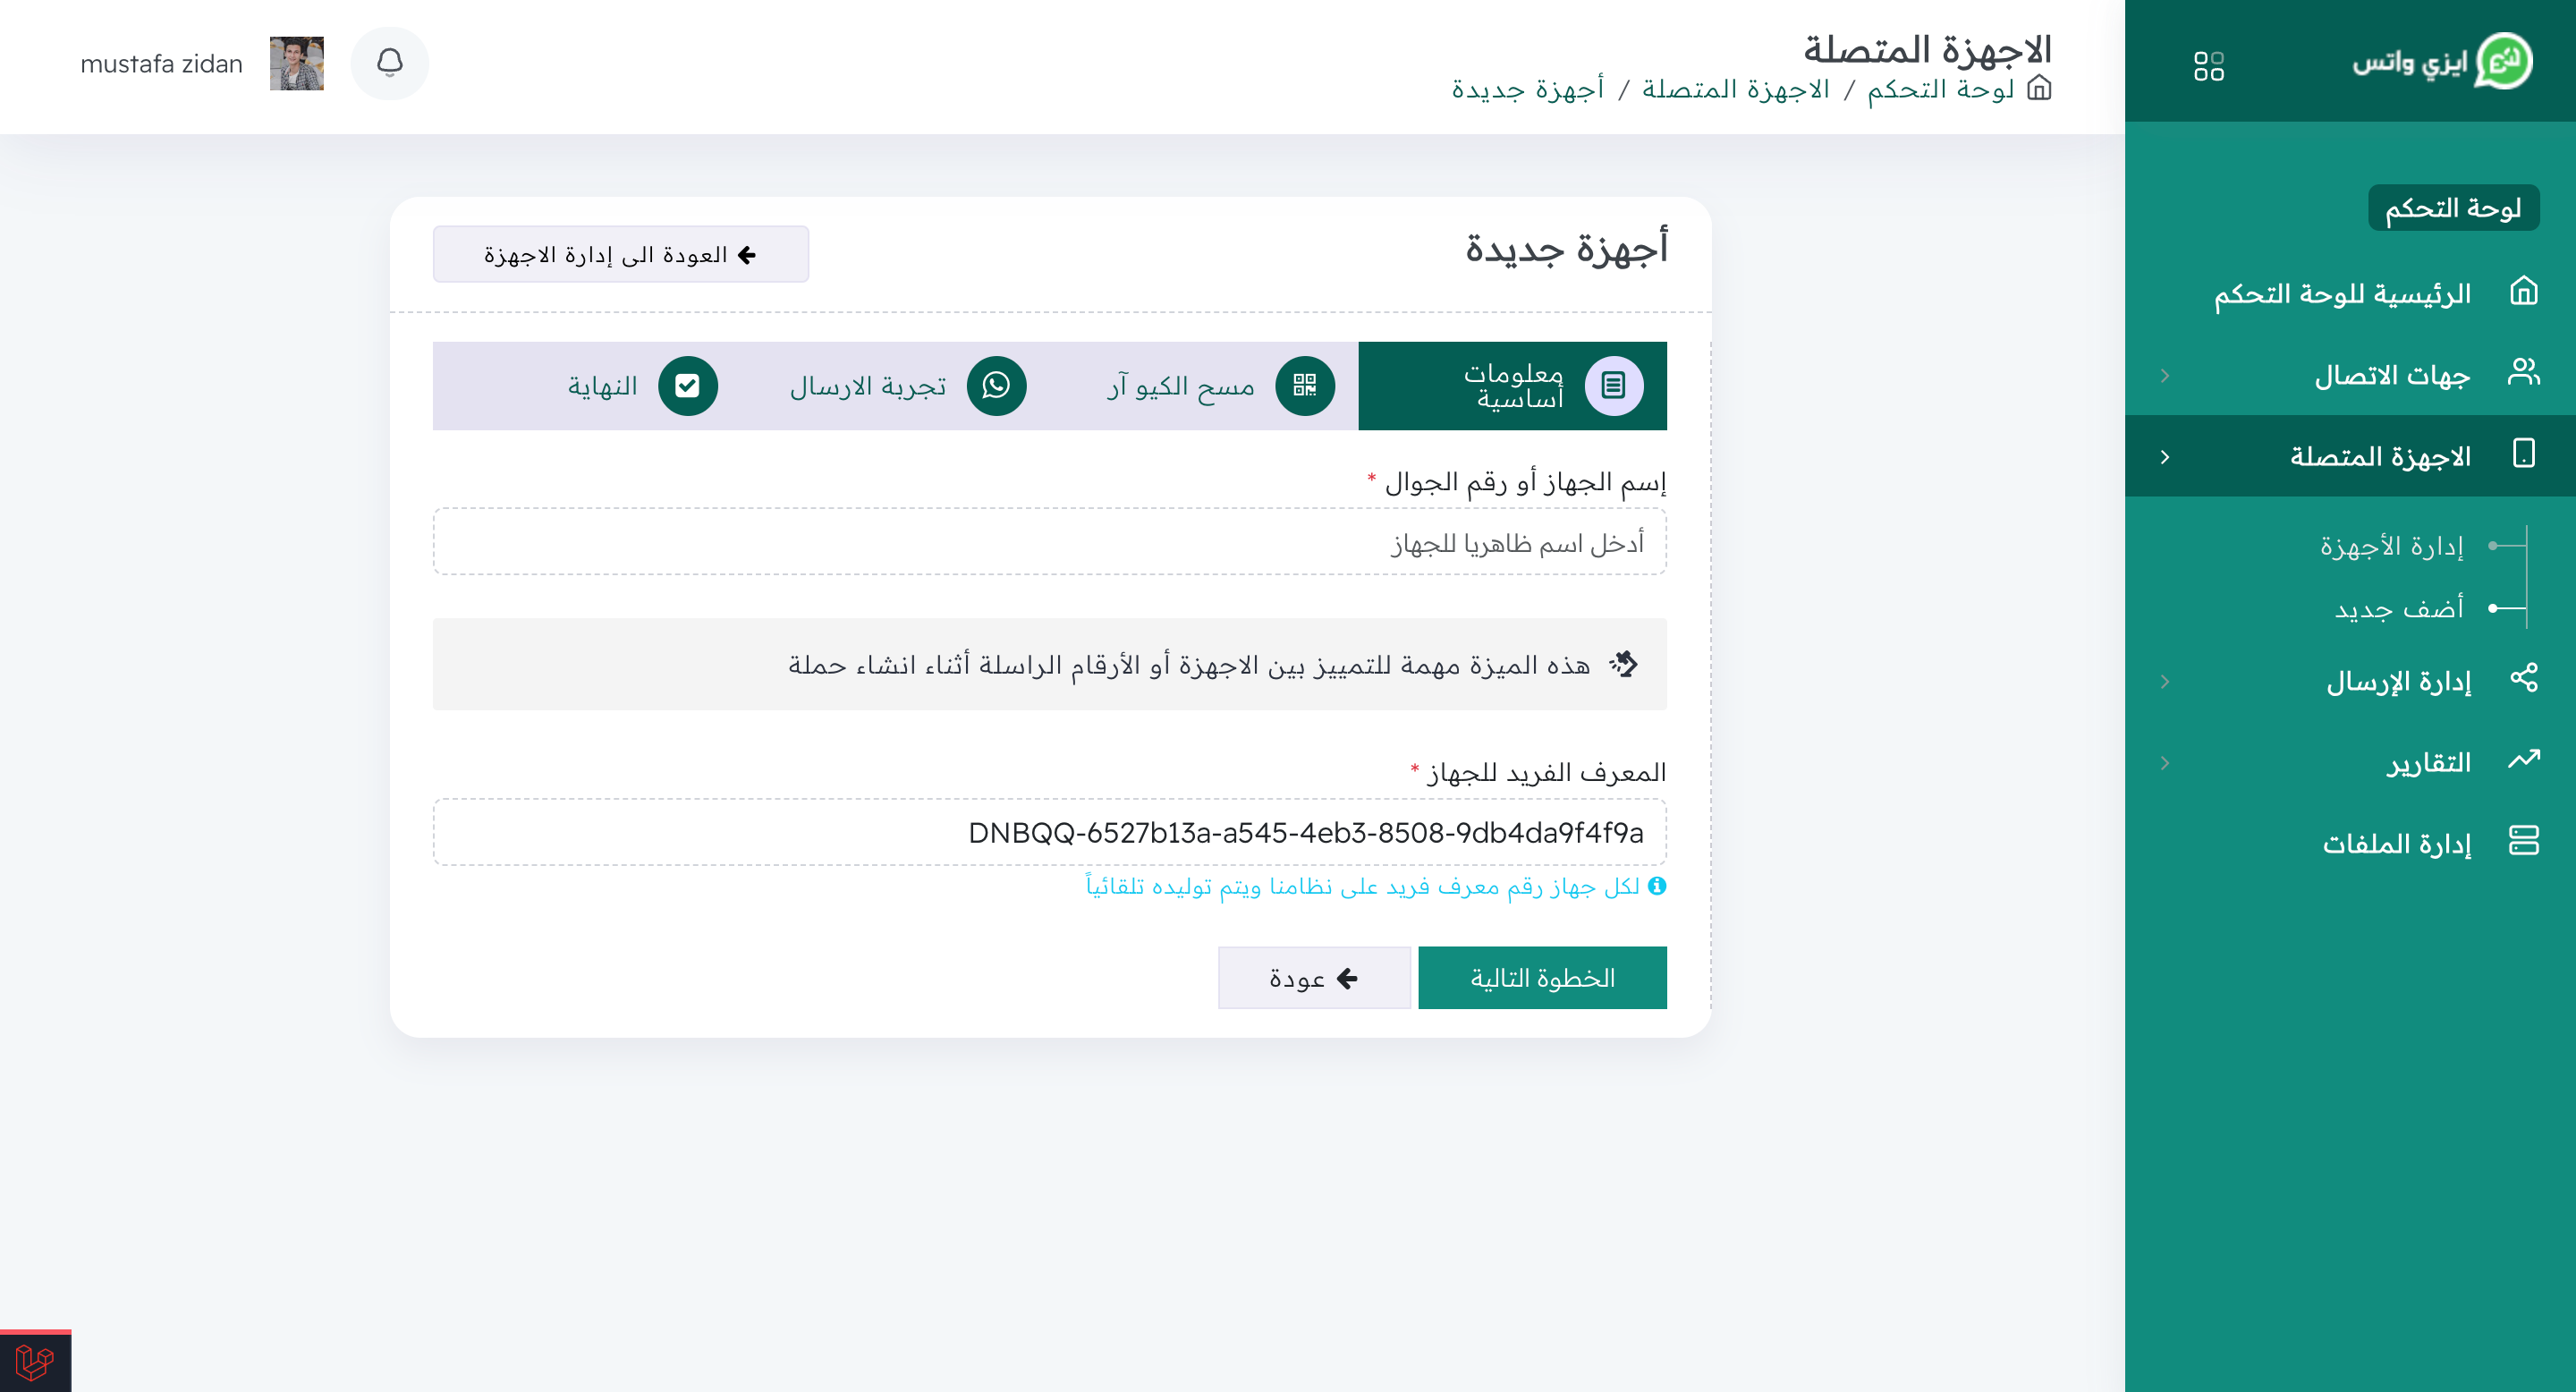Viewport: 2576px width, 1392px height.
Task: Open إدارة الأجهزة submenu item
Action: pyautogui.click(x=2391, y=546)
